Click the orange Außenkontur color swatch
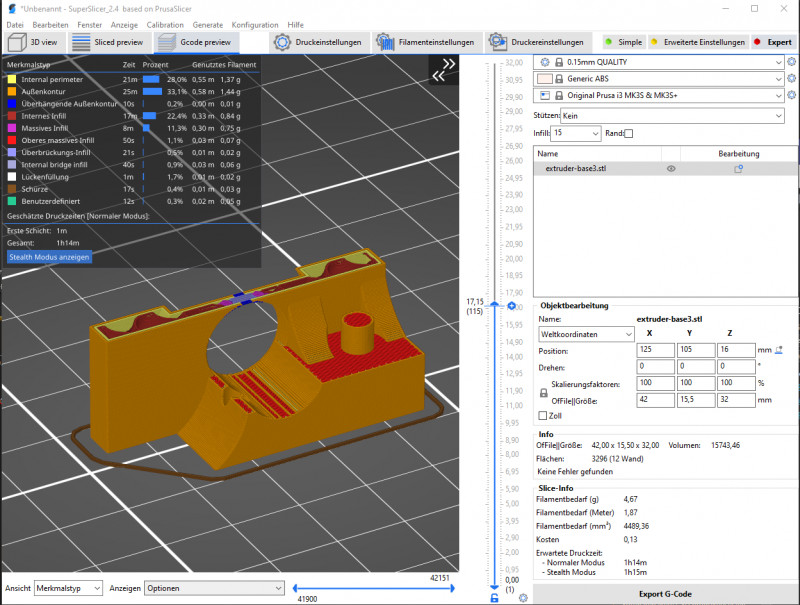The image size is (800, 605). (x=11, y=91)
